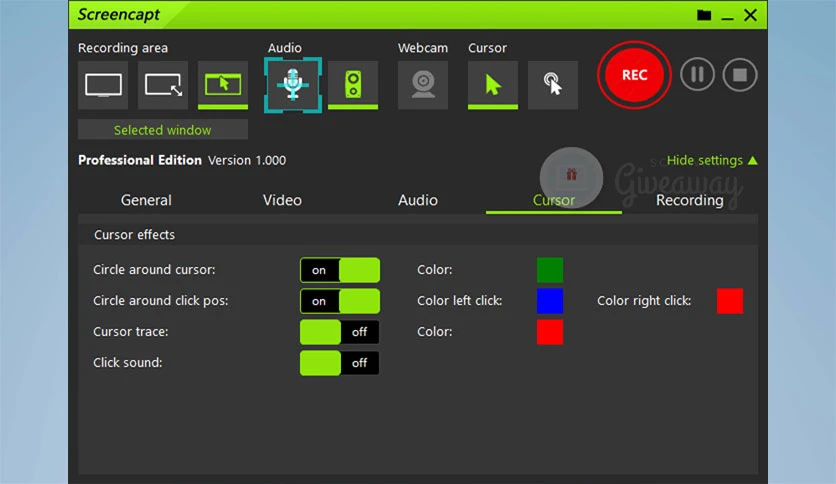Select the window recording area icon
836x484 pixels.
[223, 85]
